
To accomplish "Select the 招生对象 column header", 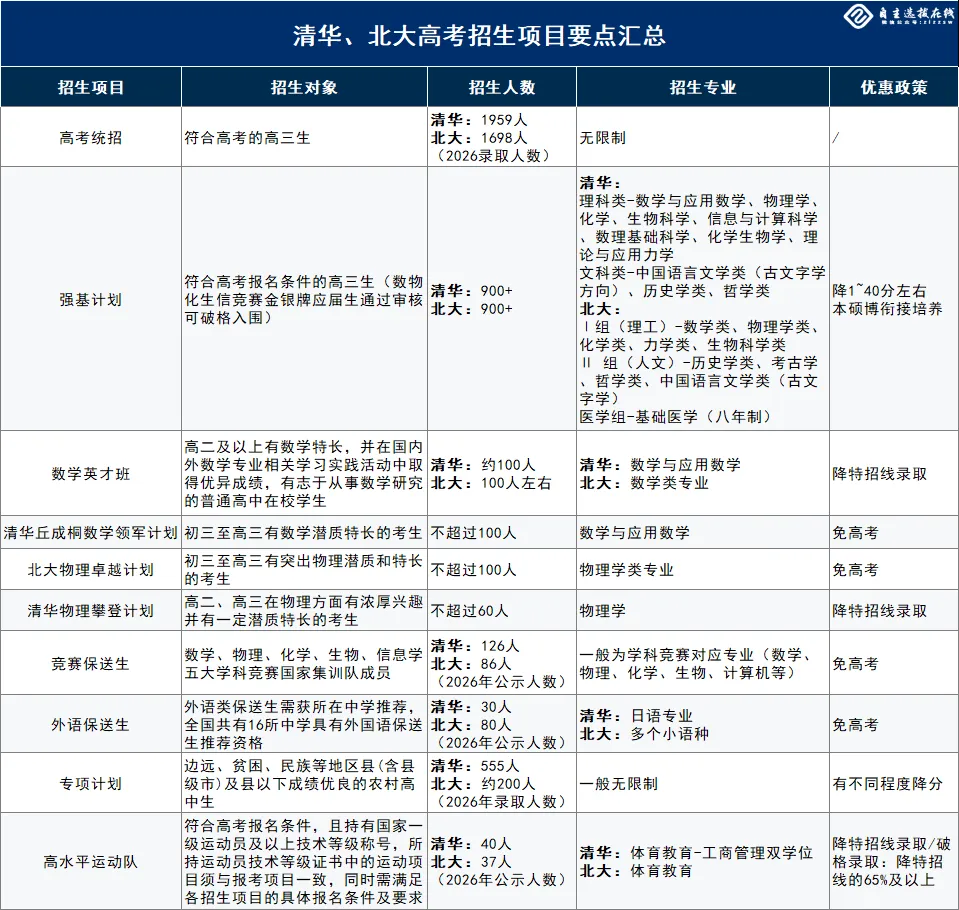I will pyautogui.click(x=305, y=87).
